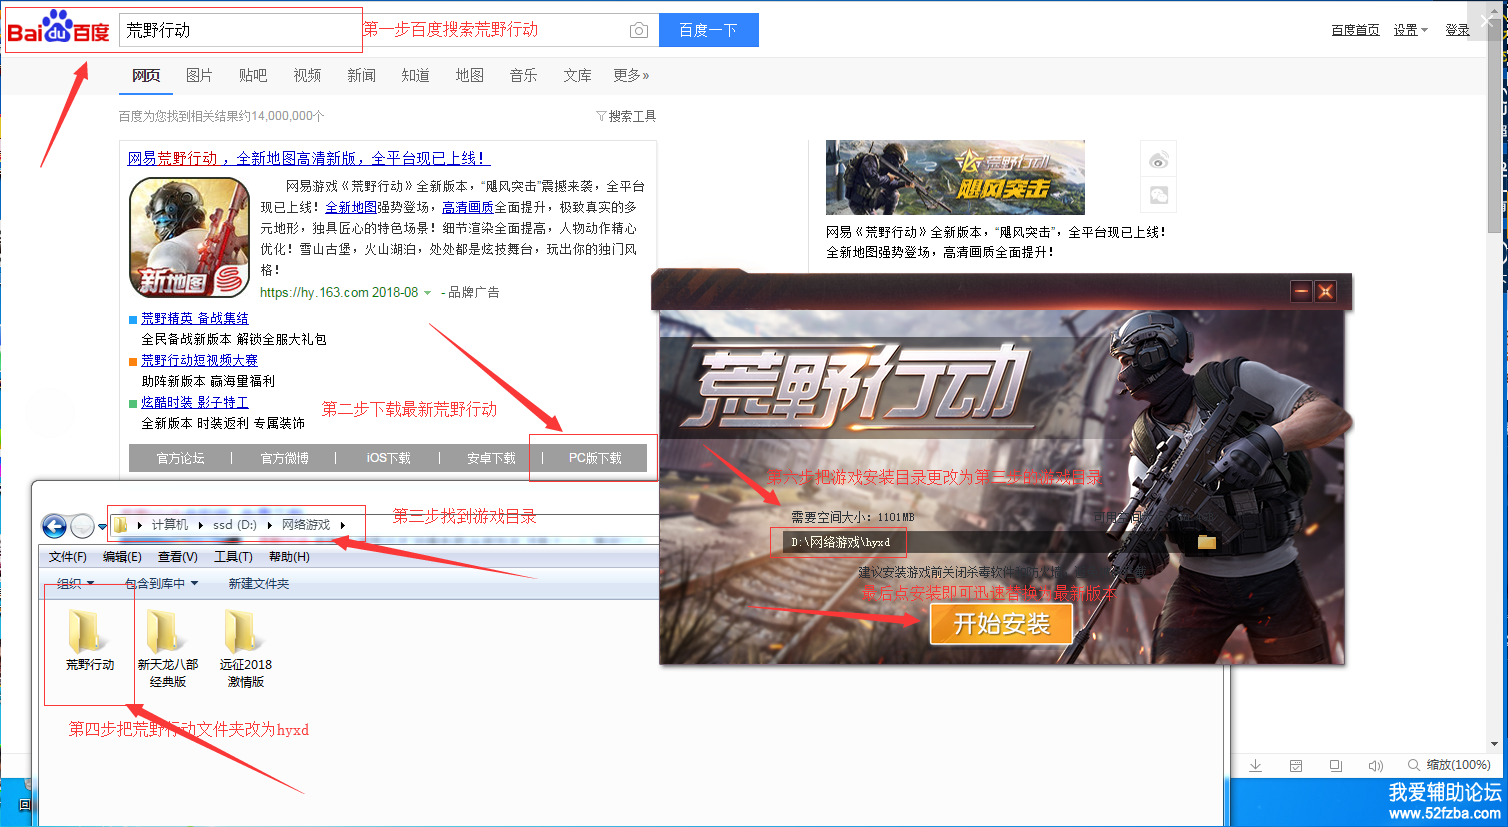Expand the 包含到库中 dropdown in Explorer
This screenshot has width=1508, height=827.
point(161,584)
